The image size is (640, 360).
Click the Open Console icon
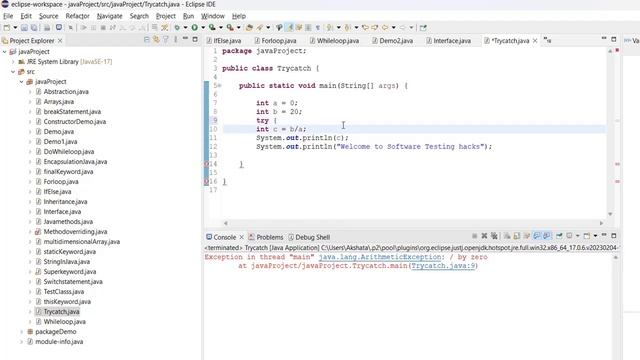pos(587,236)
